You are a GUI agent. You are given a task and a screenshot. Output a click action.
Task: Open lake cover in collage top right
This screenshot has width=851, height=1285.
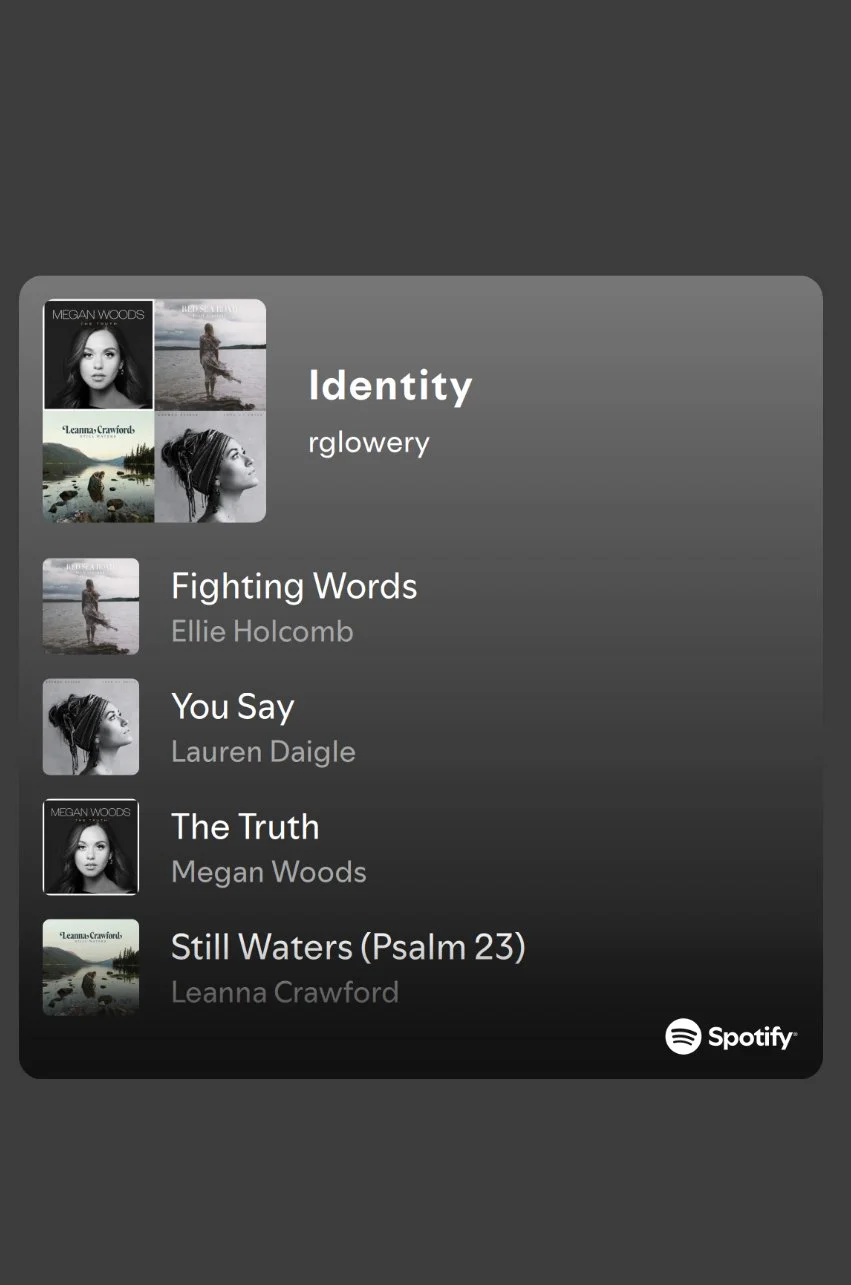(210, 355)
